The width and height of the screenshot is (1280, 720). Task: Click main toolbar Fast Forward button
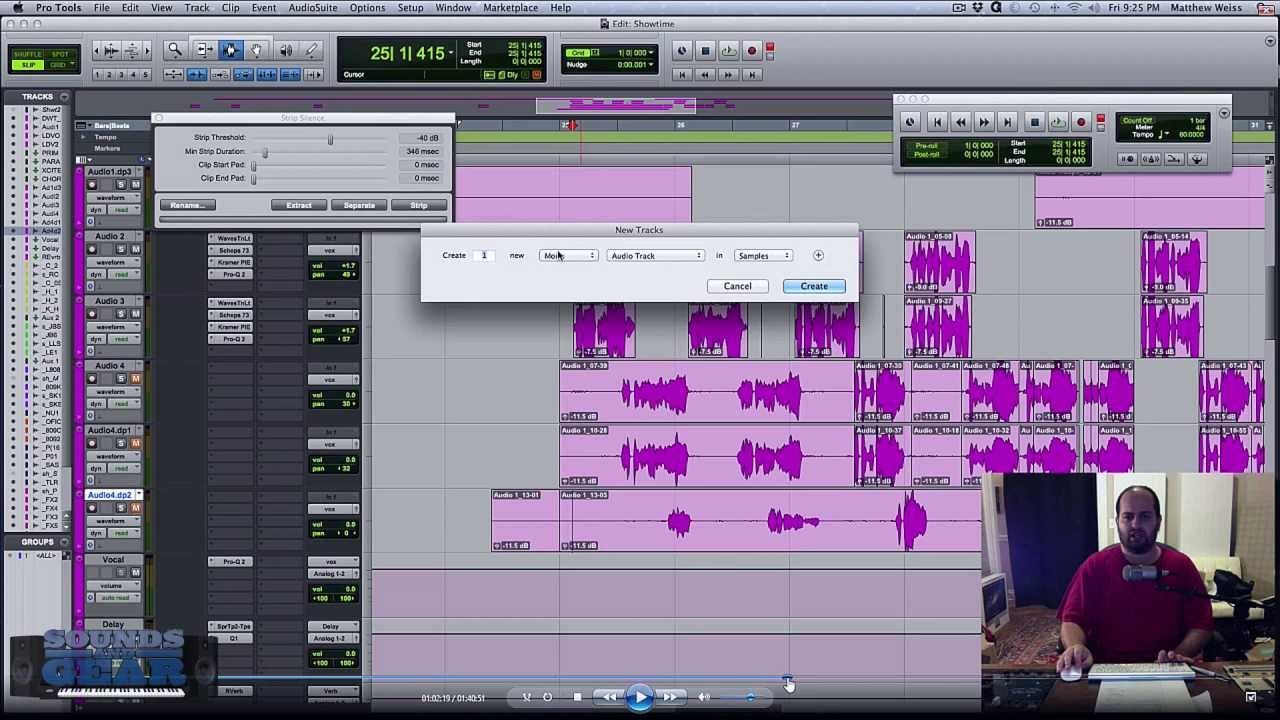click(728, 74)
